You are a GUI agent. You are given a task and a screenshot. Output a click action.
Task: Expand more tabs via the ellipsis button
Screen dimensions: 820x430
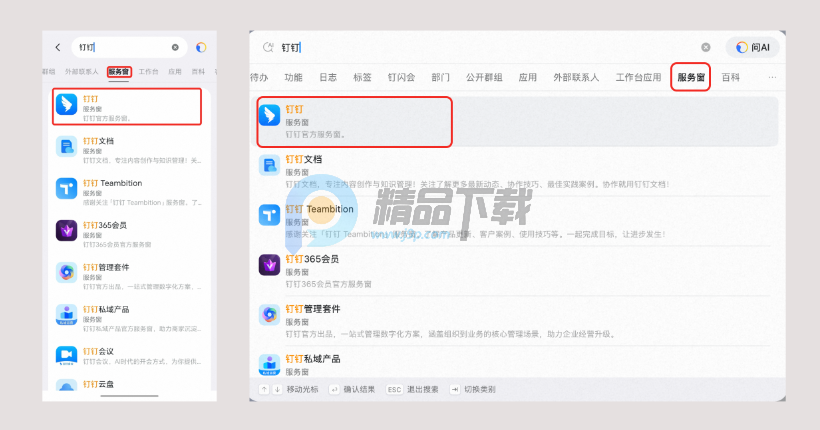[x=772, y=77]
